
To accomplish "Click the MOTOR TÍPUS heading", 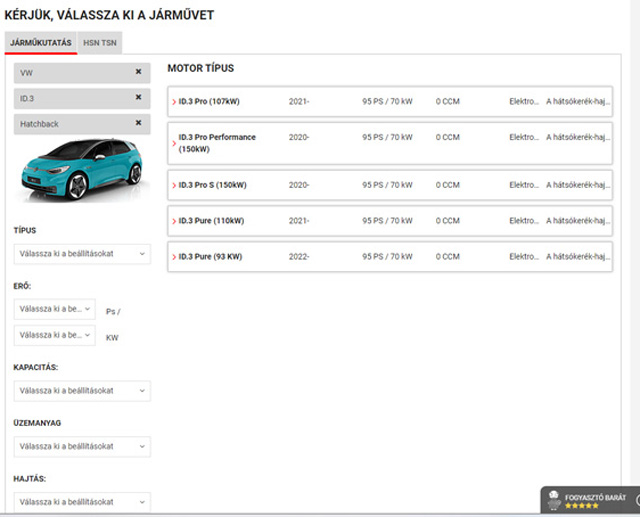I will pos(200,68).
